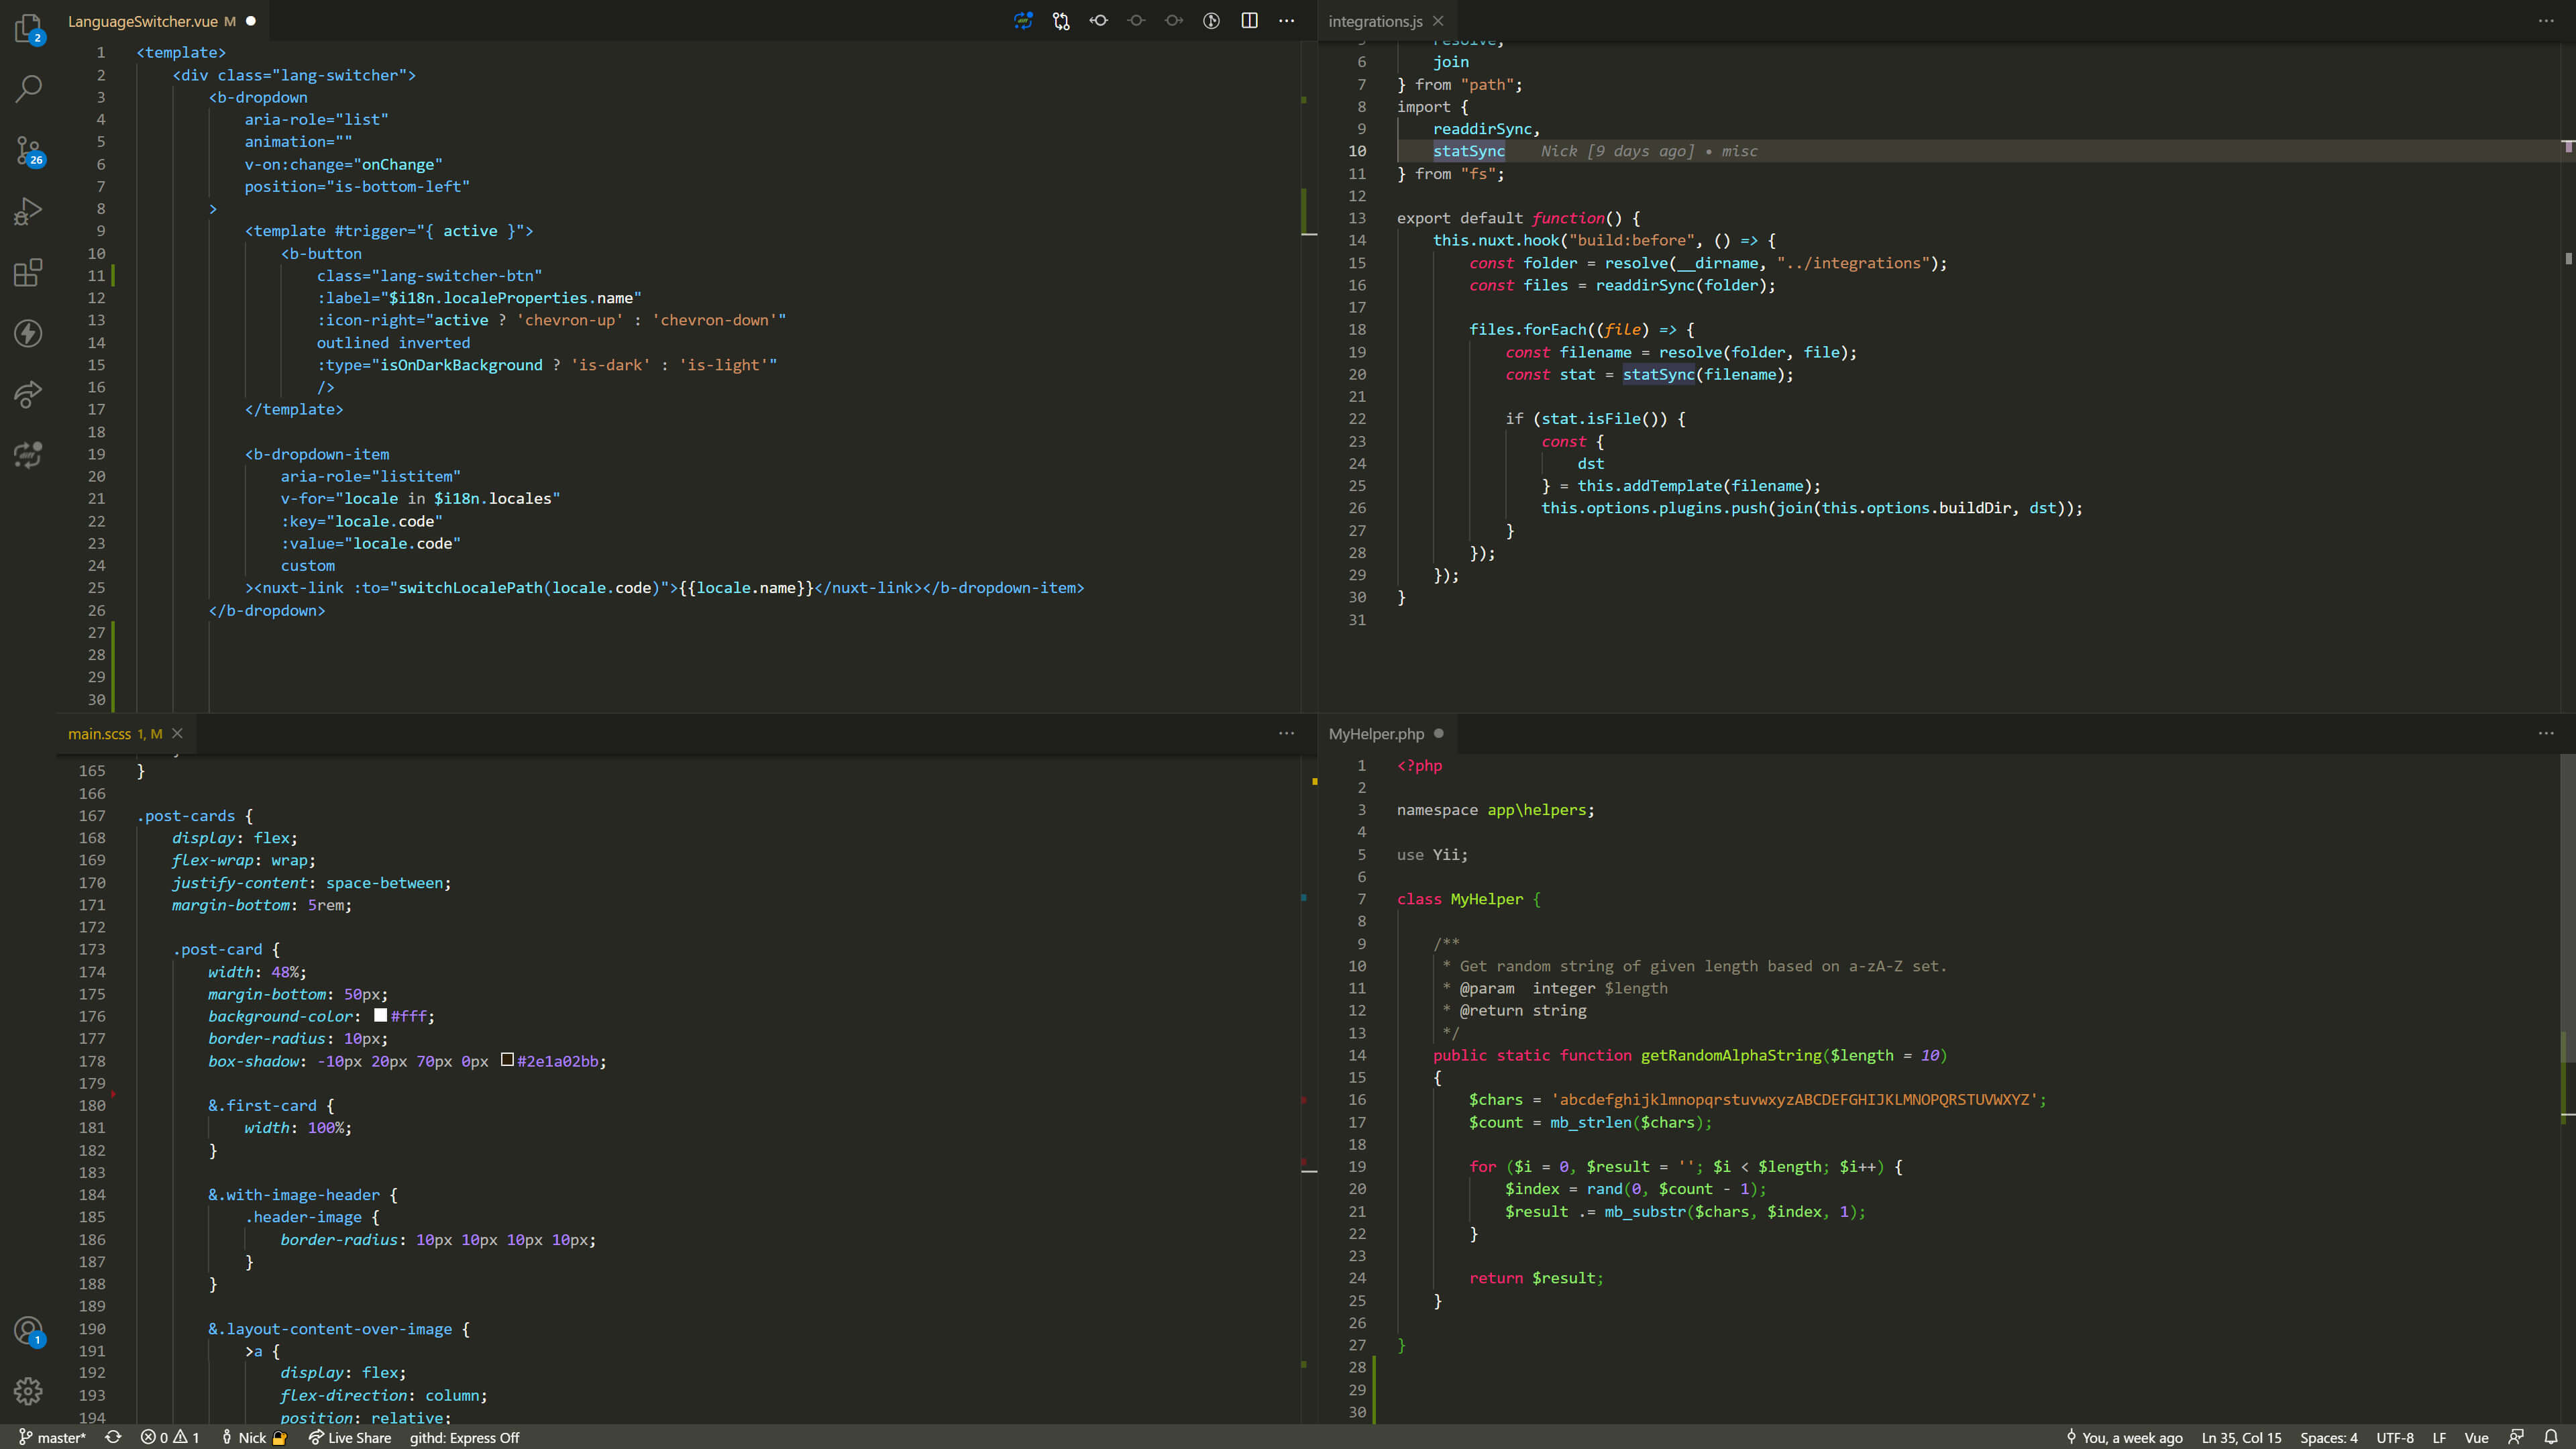
Task: Open Manage settings gear icon
Action: (28, 1391)
